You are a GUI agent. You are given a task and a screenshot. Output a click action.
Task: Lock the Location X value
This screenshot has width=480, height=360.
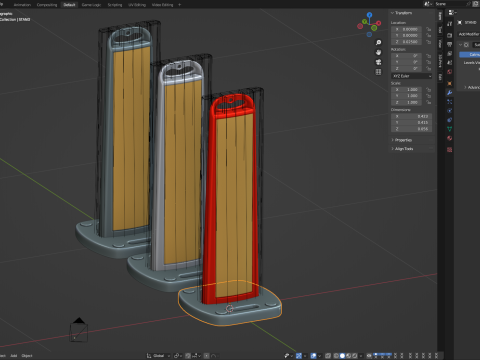point(429,29)
